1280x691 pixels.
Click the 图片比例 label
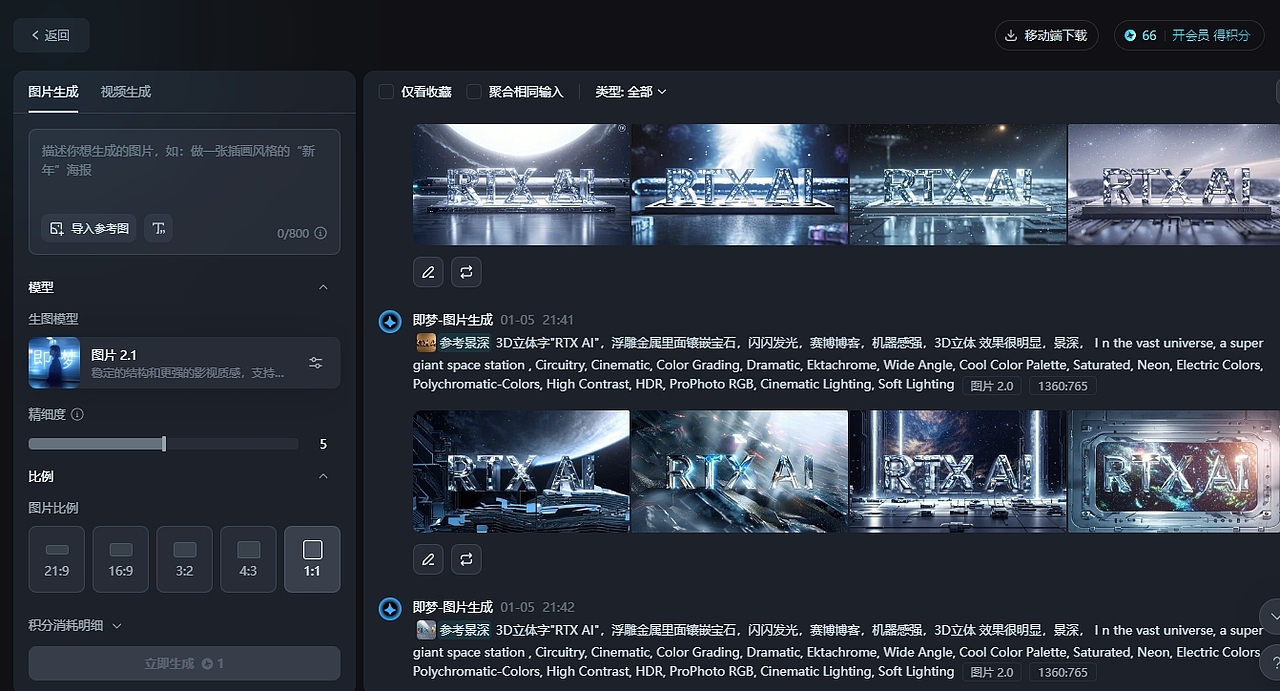tap(53, 508)
